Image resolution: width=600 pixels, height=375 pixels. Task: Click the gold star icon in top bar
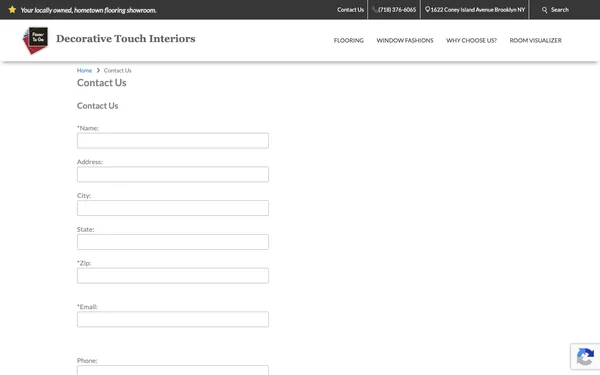click(12, 10)
